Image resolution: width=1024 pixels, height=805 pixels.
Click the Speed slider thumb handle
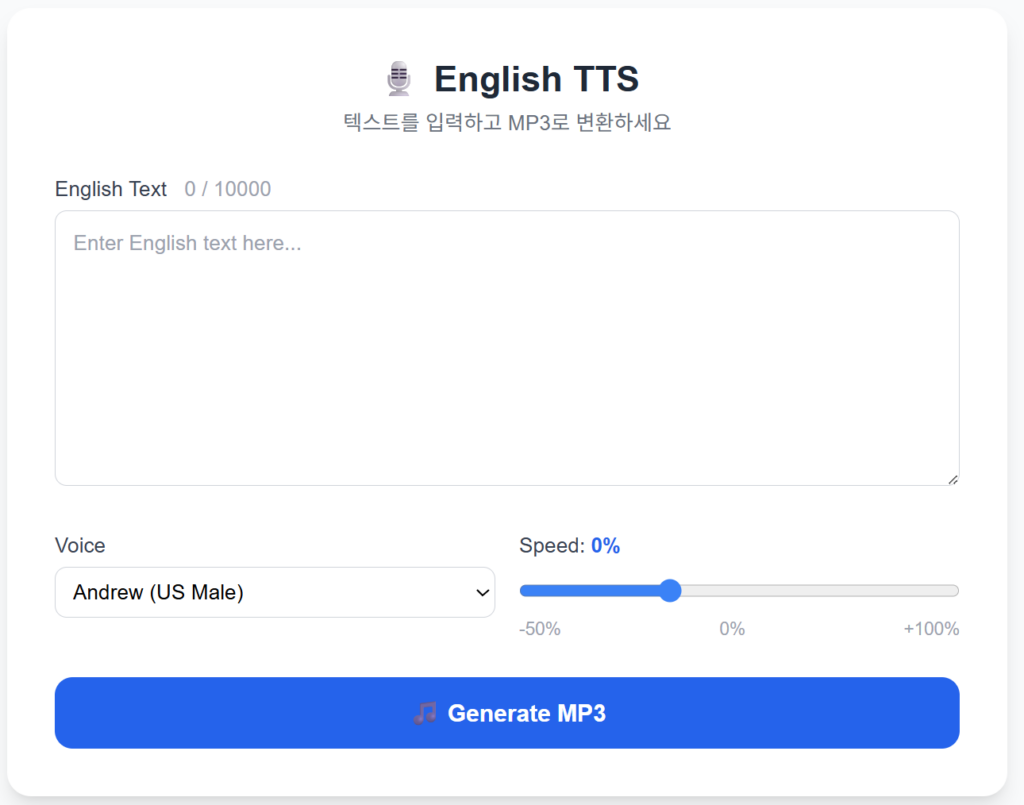point(670,591)
